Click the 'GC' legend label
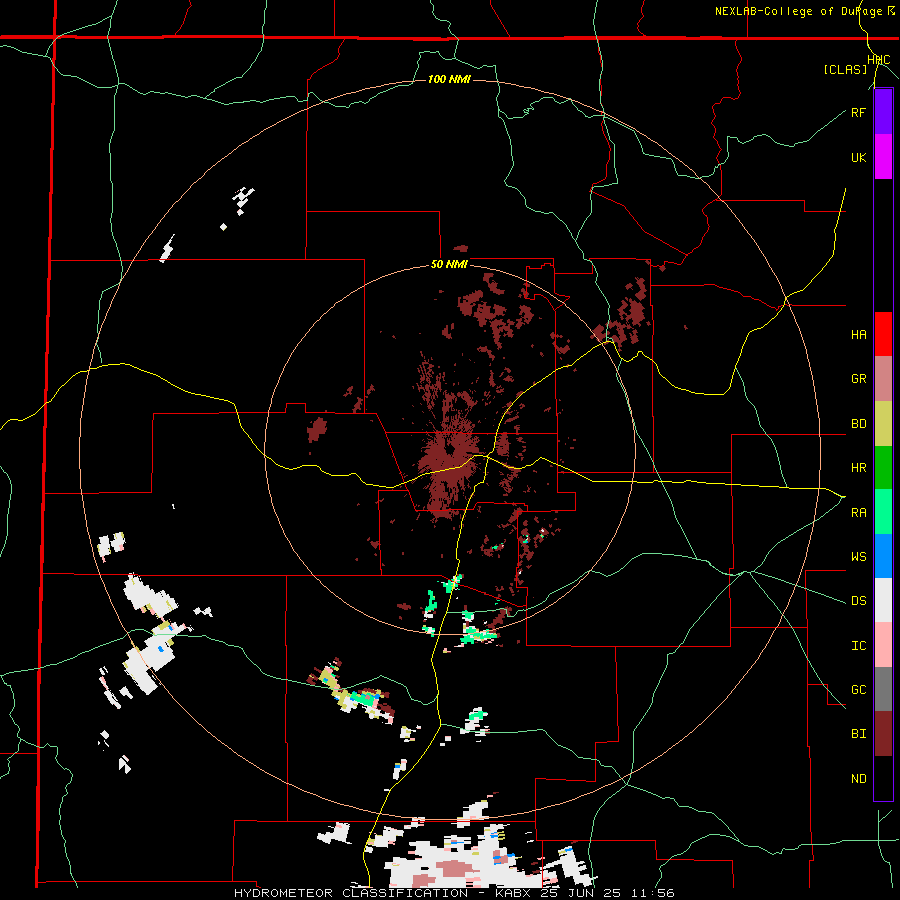Viewport: 900px width, 900px height. click(858, 689)
